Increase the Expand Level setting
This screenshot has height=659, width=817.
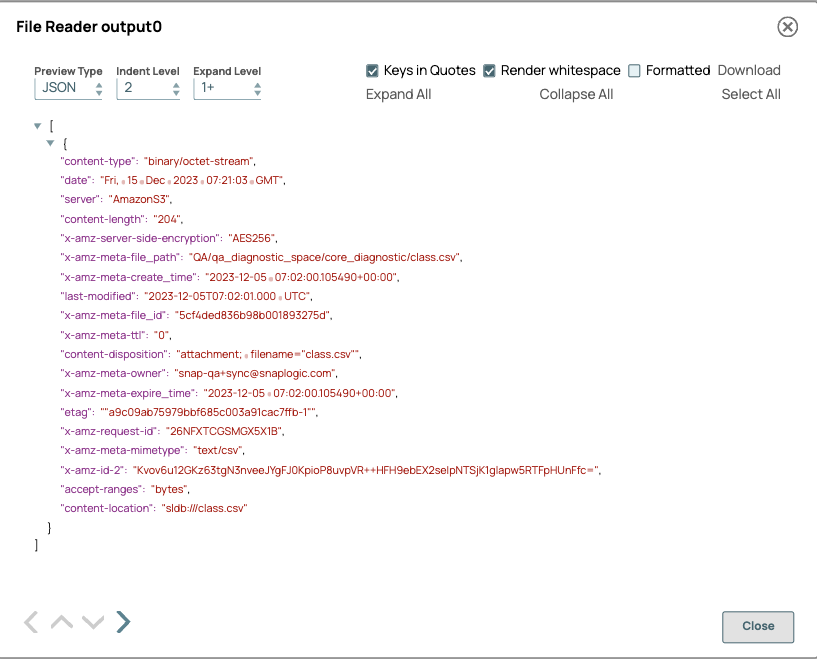tap(256, 84)
